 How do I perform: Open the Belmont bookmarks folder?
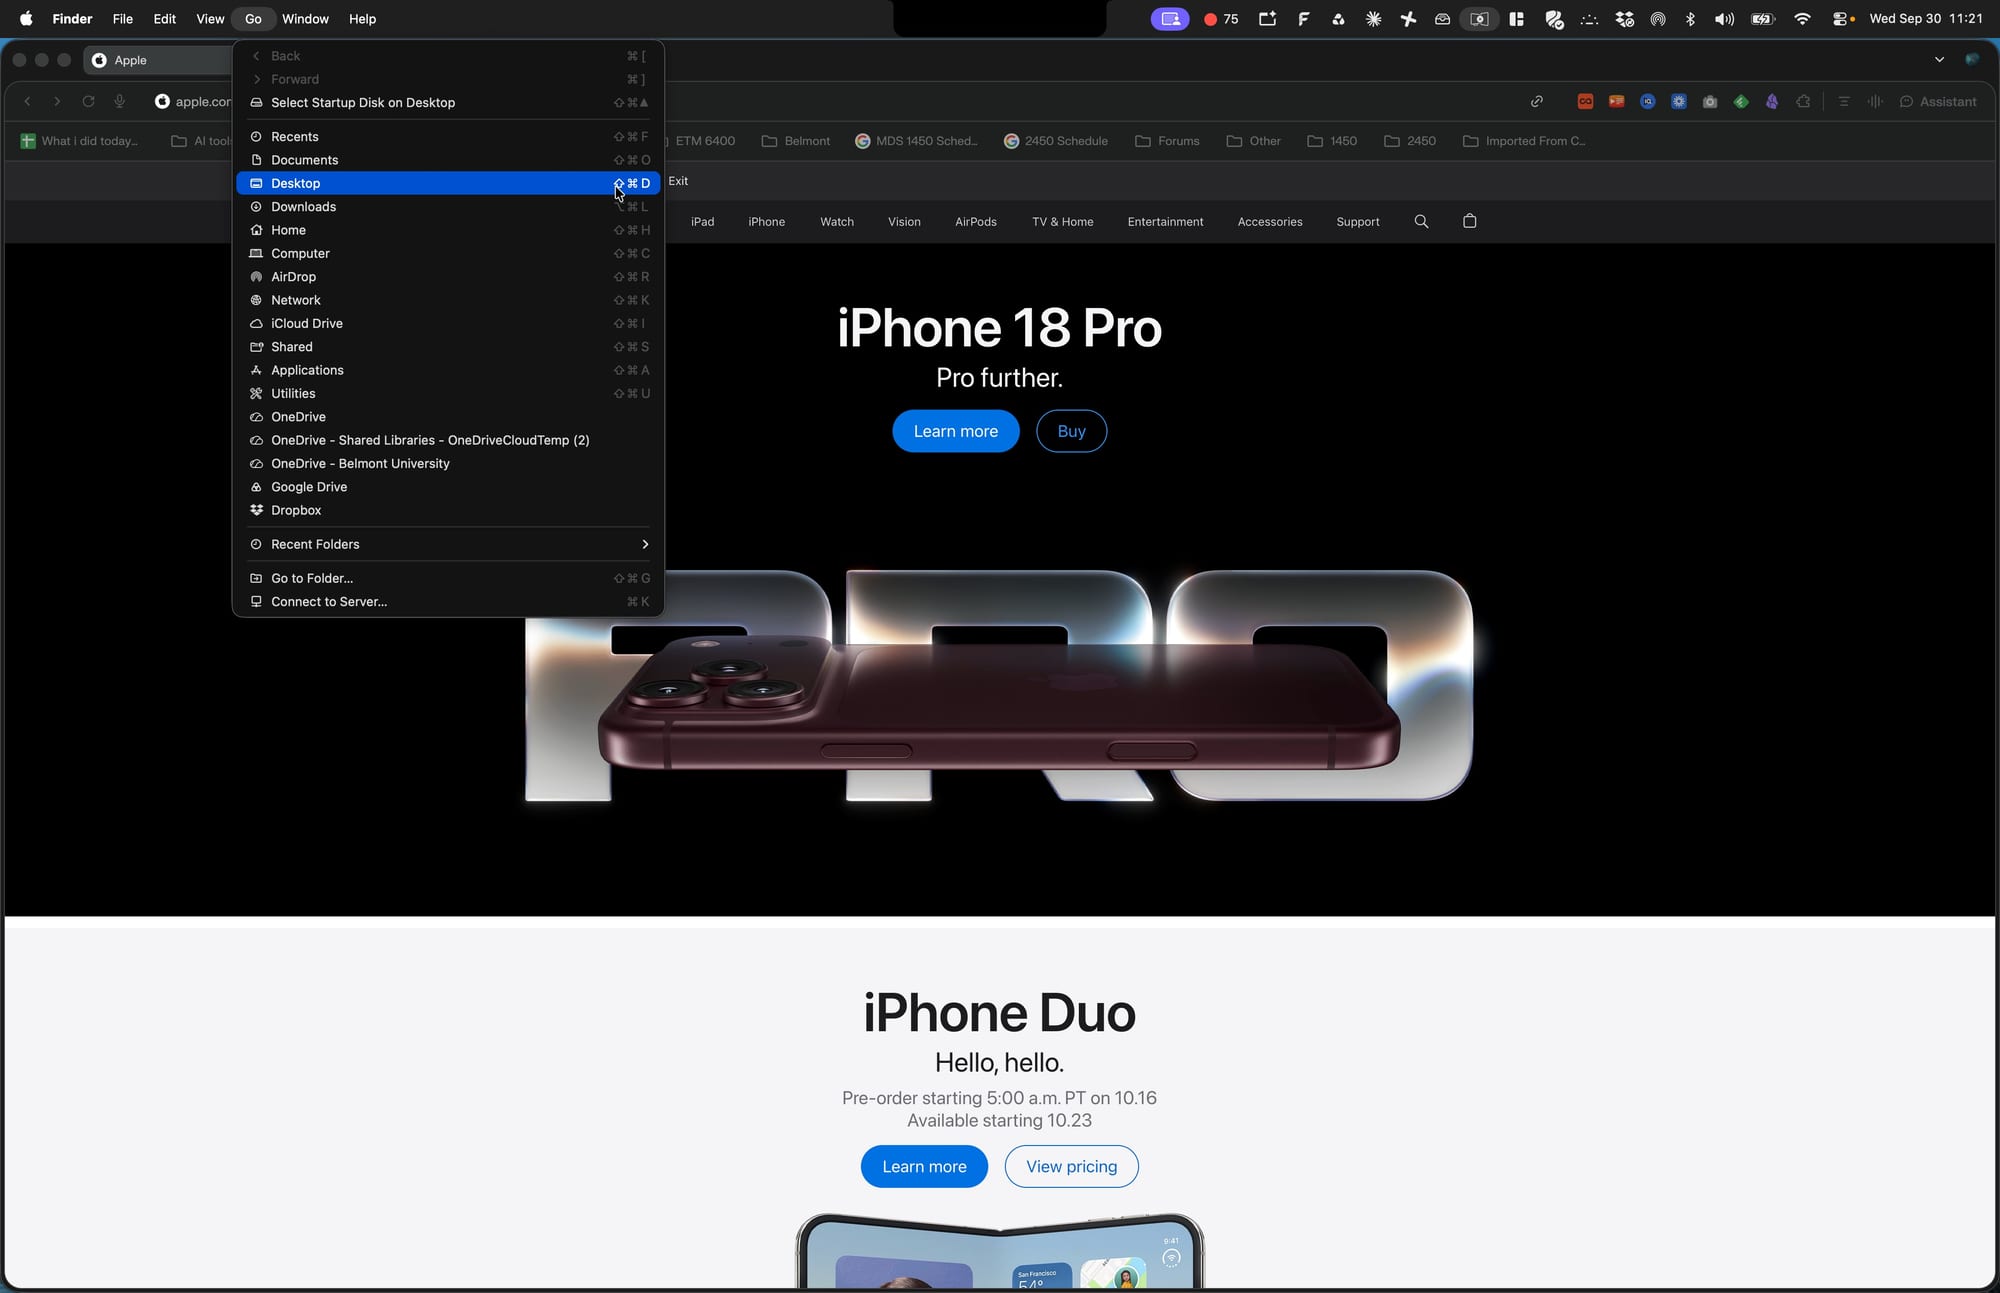[796, 141]
